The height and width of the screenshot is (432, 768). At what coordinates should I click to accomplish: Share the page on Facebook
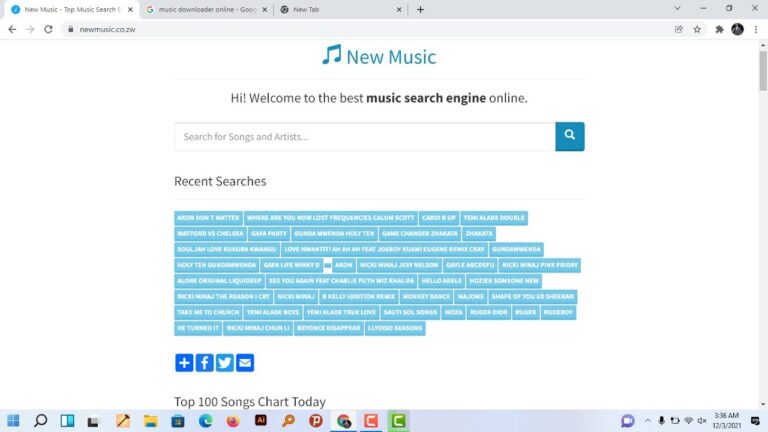[x=204, y=363]
